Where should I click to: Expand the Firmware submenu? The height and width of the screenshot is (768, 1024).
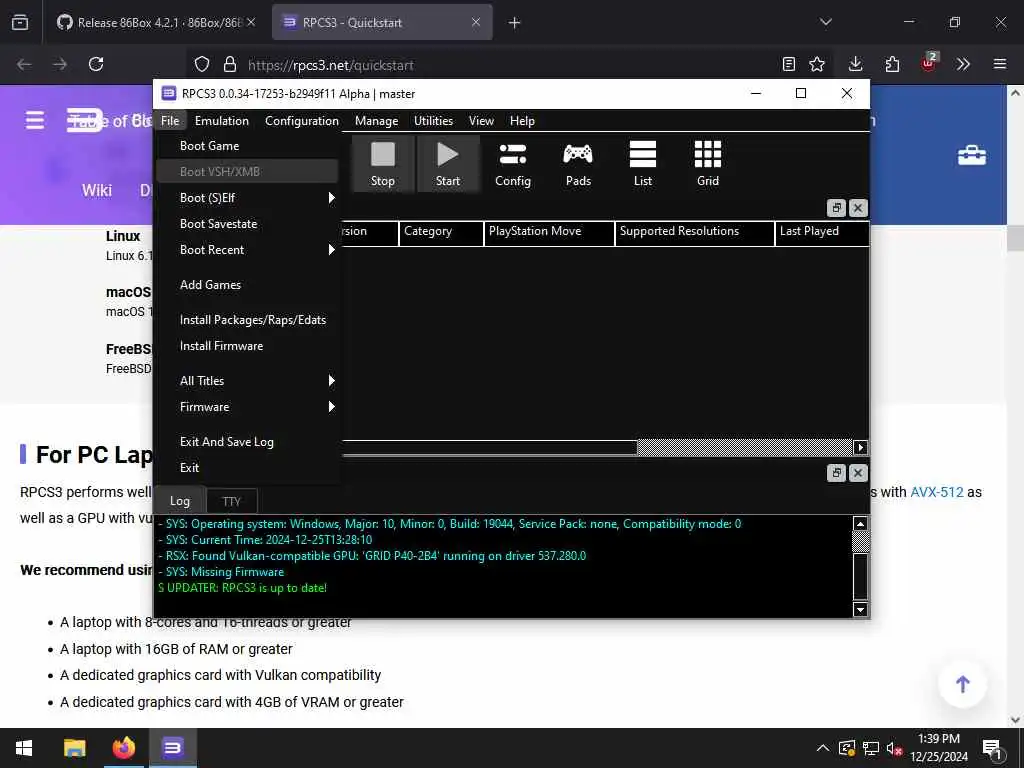tap(247, 407)
